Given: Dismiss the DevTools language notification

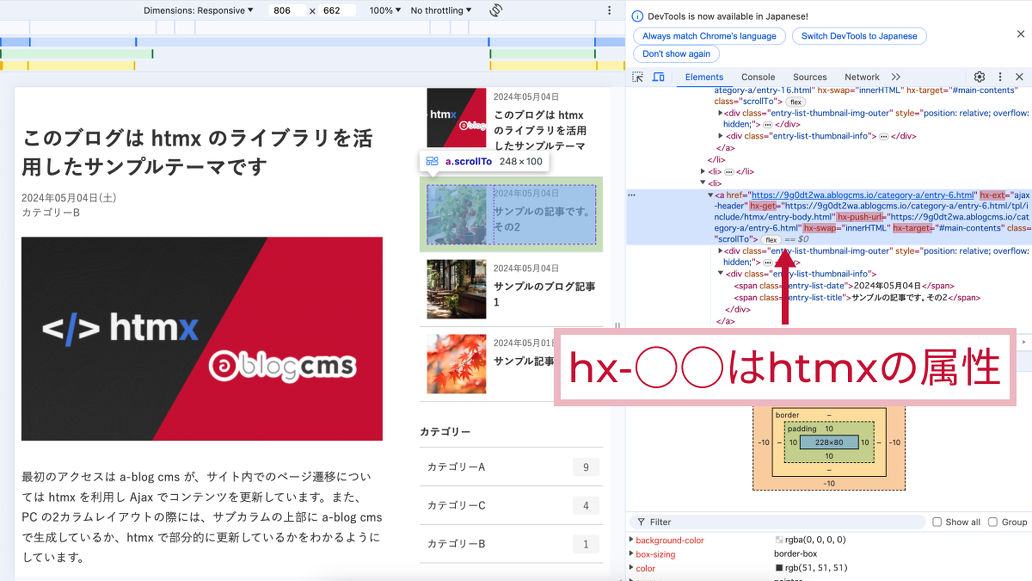Looking at the screenshot, I should (x=1020, y=34).
